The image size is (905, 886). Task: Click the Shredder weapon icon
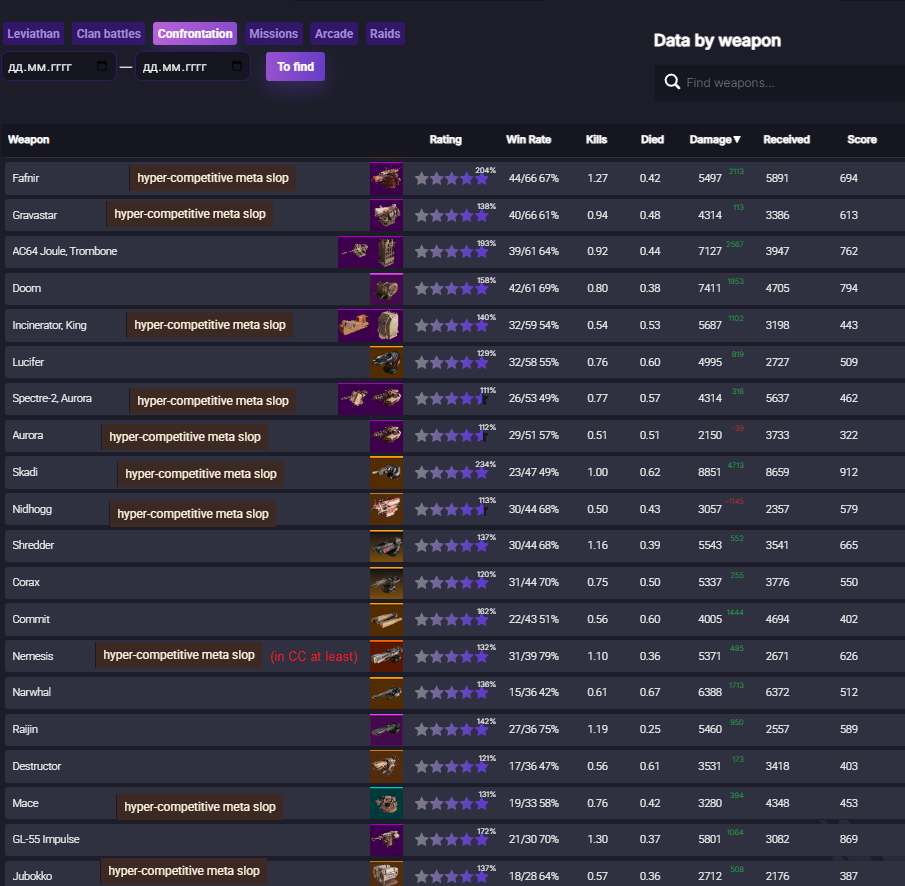(386, 545)
